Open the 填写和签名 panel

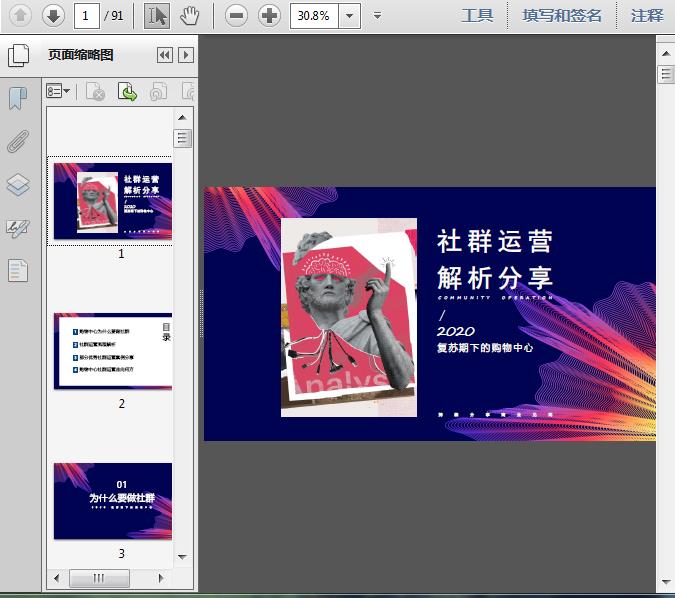coord(562,15)
